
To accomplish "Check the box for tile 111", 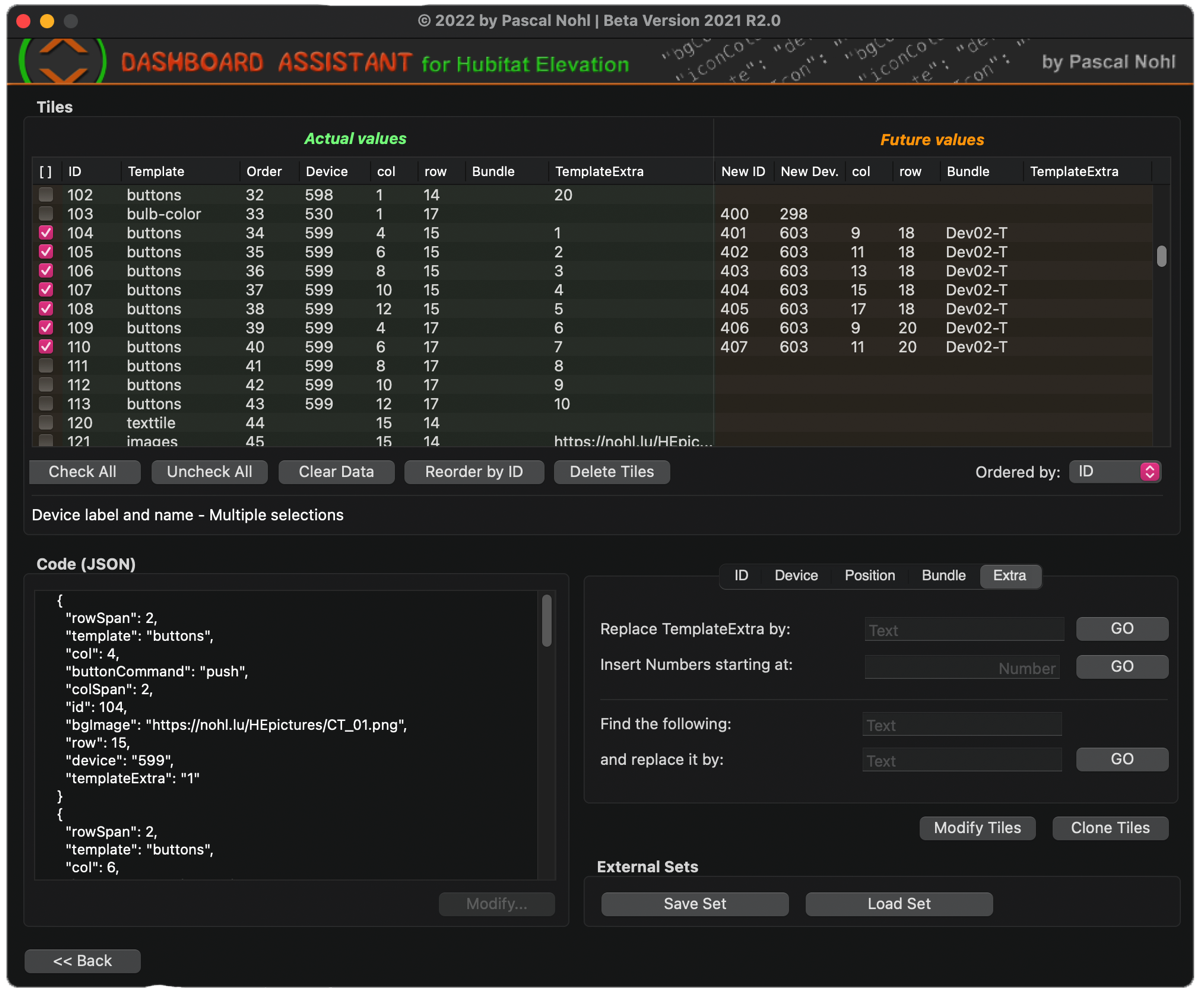I will tap(46, 366).
